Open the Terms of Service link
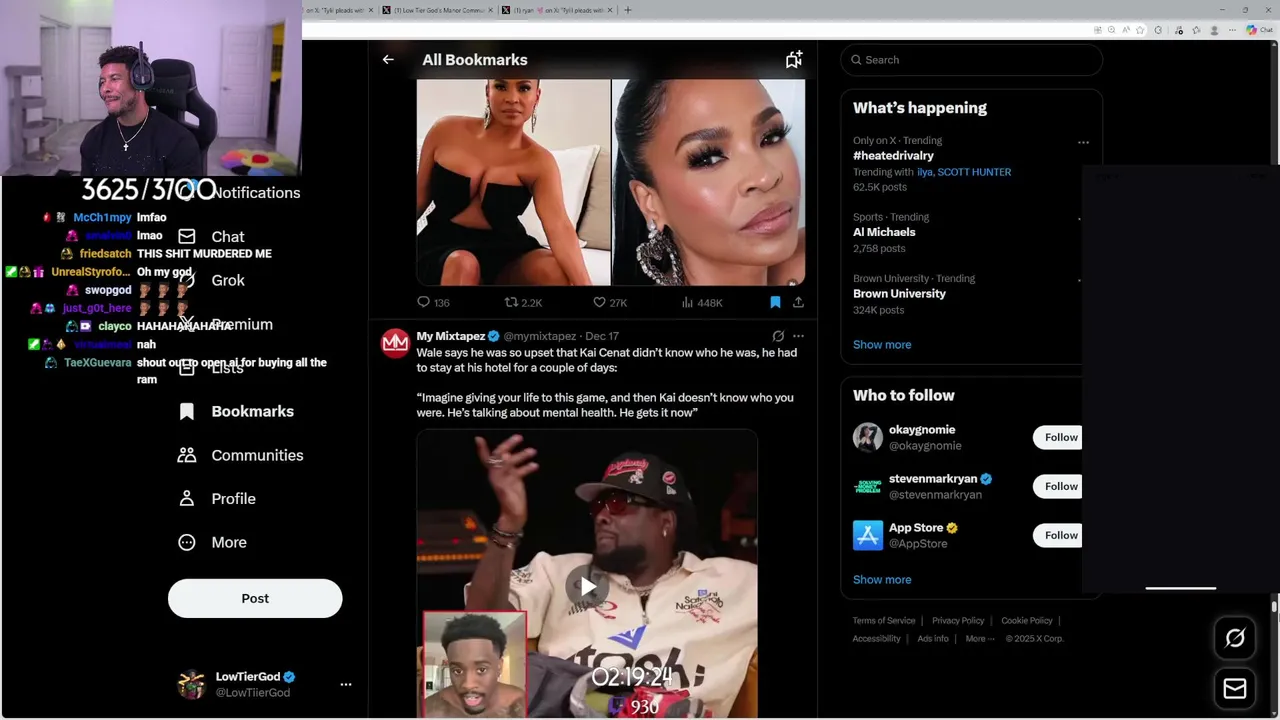 pos(884,621)
